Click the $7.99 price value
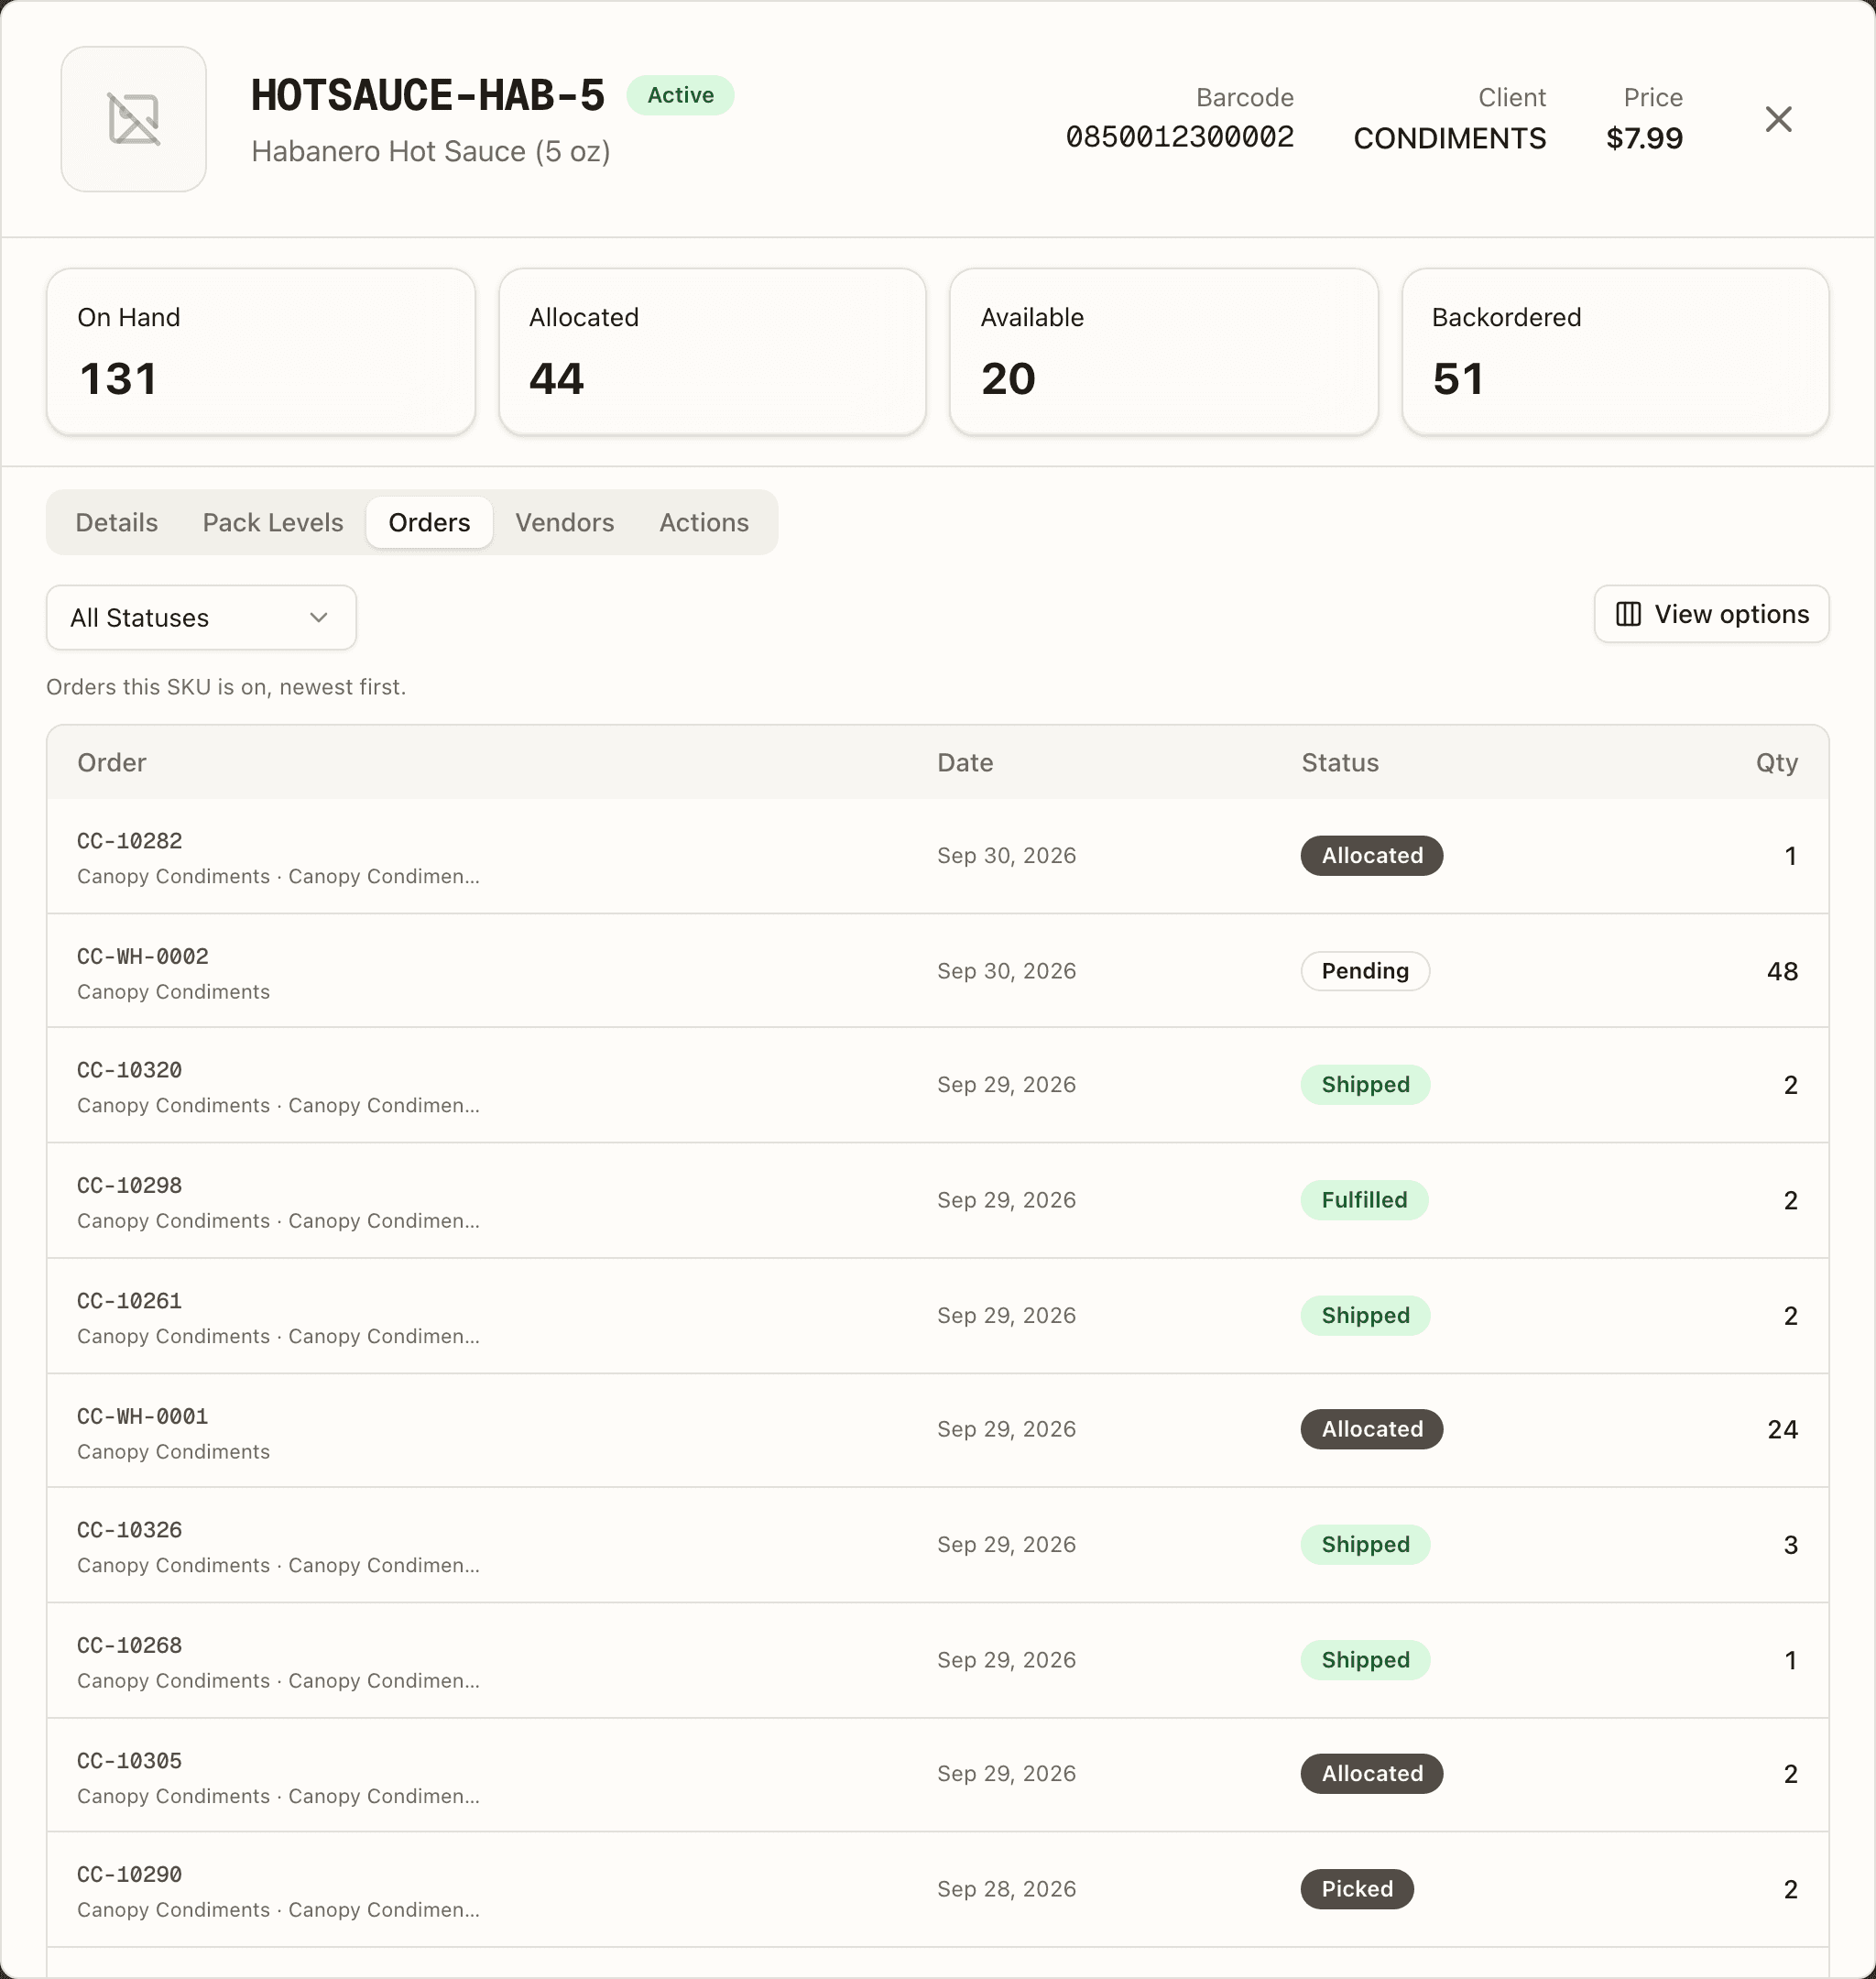The width and height of the screenshot is (1876, 1979). [x=1644, y=138]
